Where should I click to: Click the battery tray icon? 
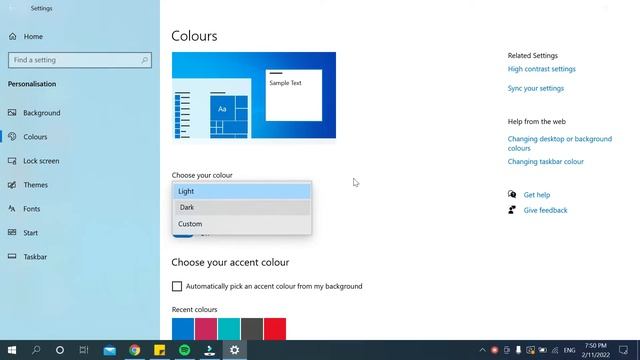(x=542, y=350)
